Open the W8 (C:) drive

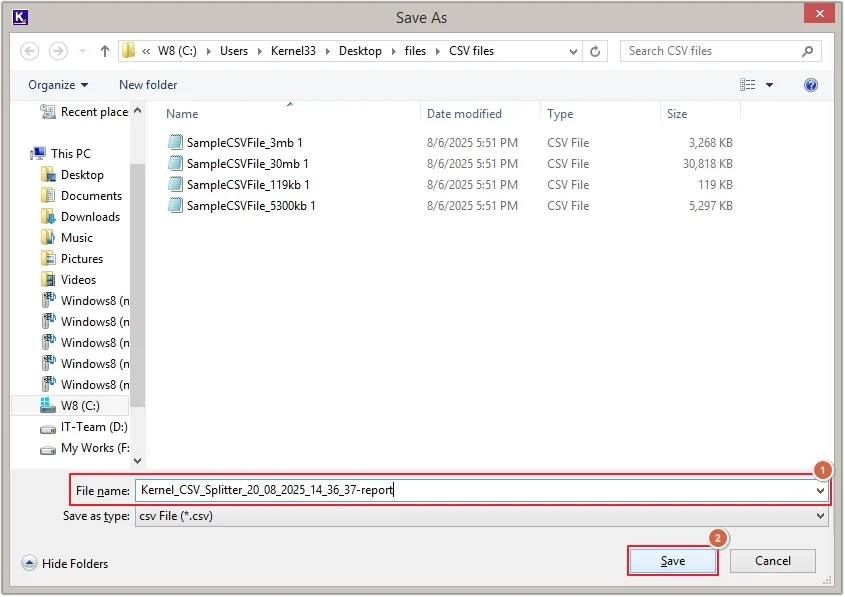80,406
